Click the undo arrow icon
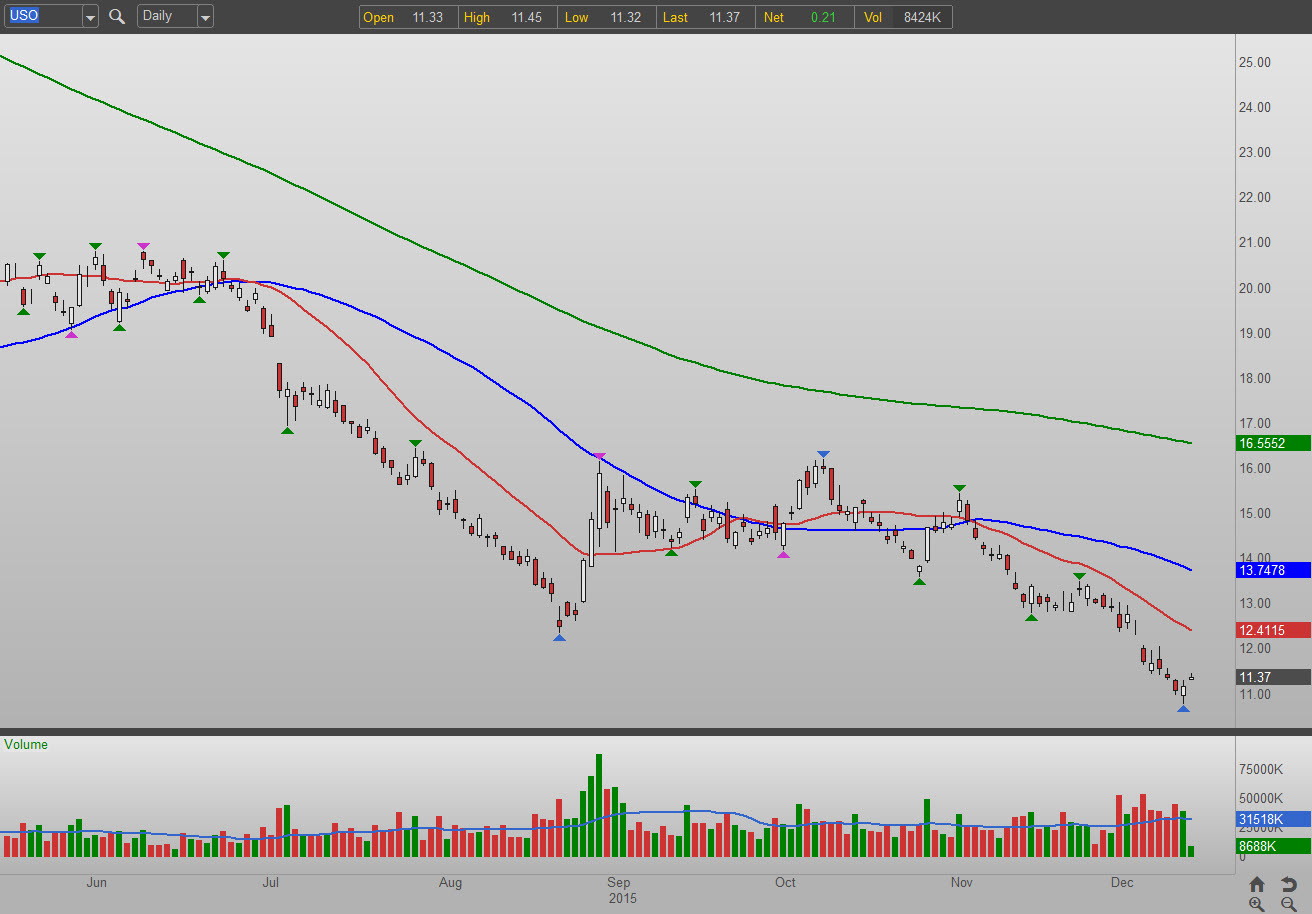Viewport: 1312px width, 914px height. (1289, 884)
